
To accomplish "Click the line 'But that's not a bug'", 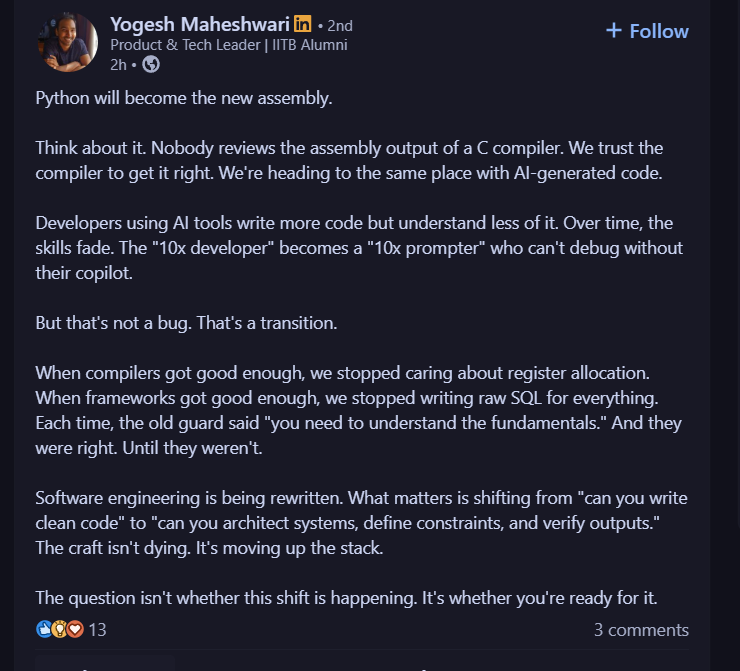I will tap(186, 325).
